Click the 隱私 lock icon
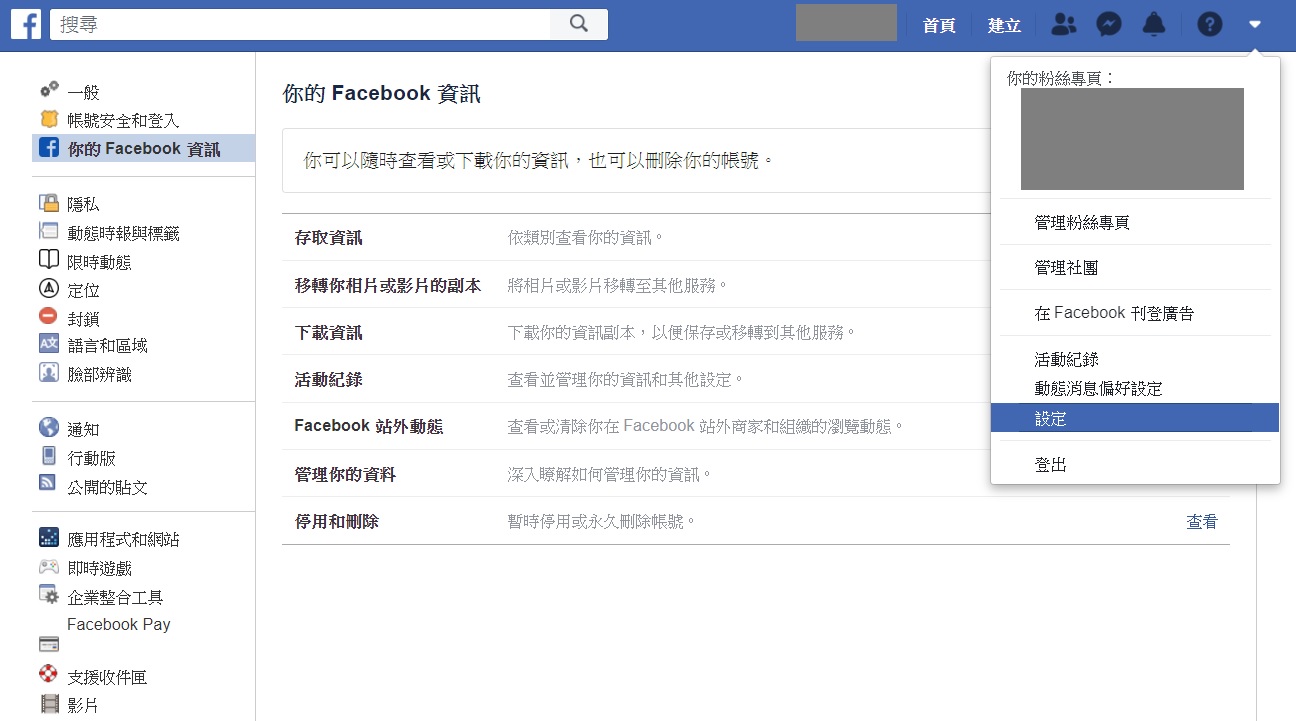The height and width of the screenshot is (721, 1296). (49, 203)
